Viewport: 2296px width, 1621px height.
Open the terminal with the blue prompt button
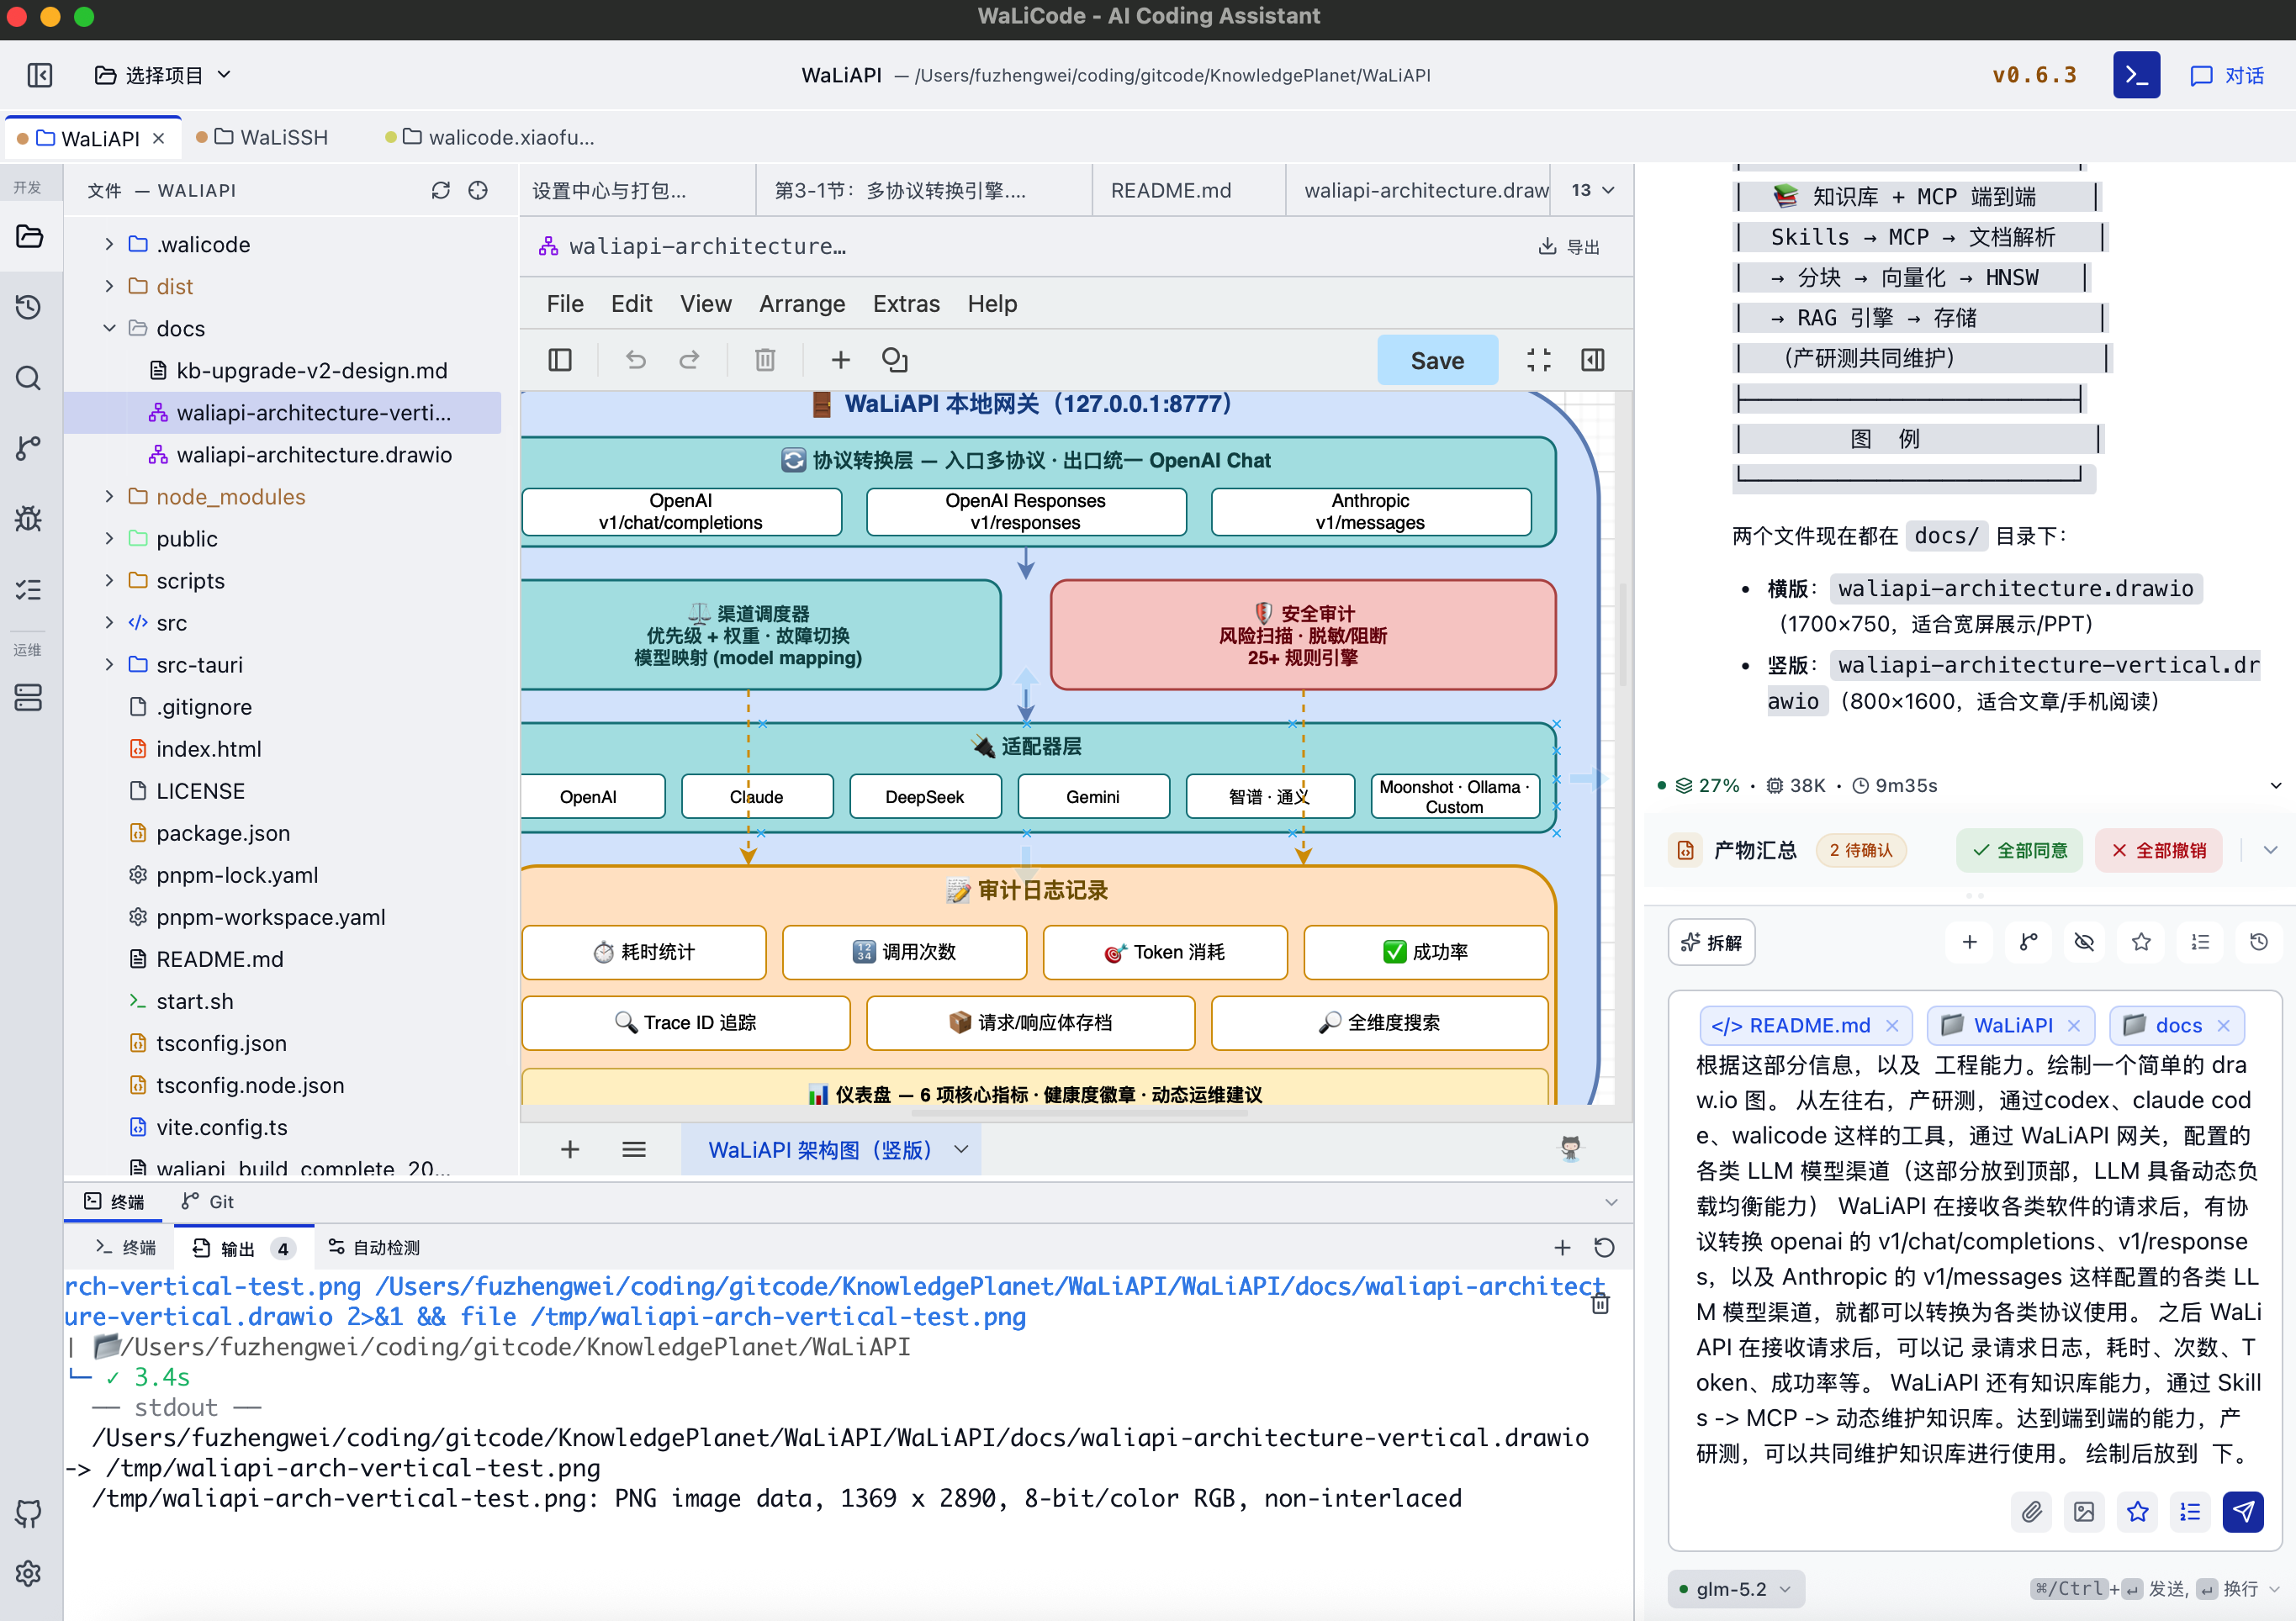2136,75
